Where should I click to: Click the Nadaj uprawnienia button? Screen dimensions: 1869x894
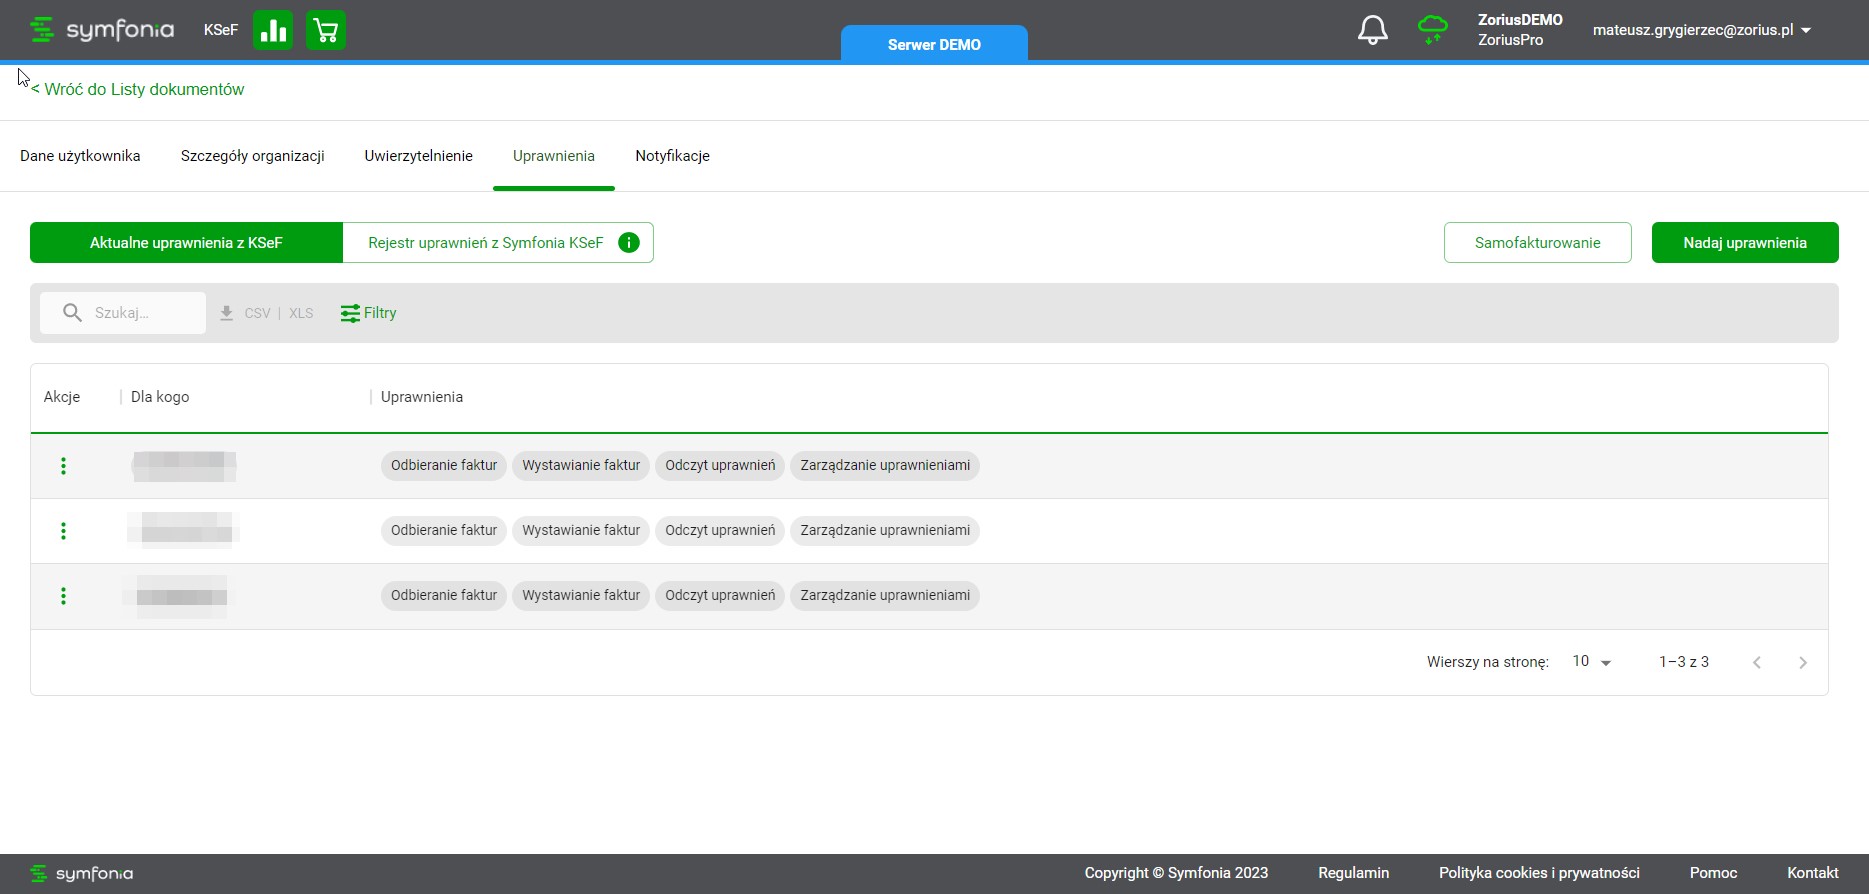(x=1744, y=243)
